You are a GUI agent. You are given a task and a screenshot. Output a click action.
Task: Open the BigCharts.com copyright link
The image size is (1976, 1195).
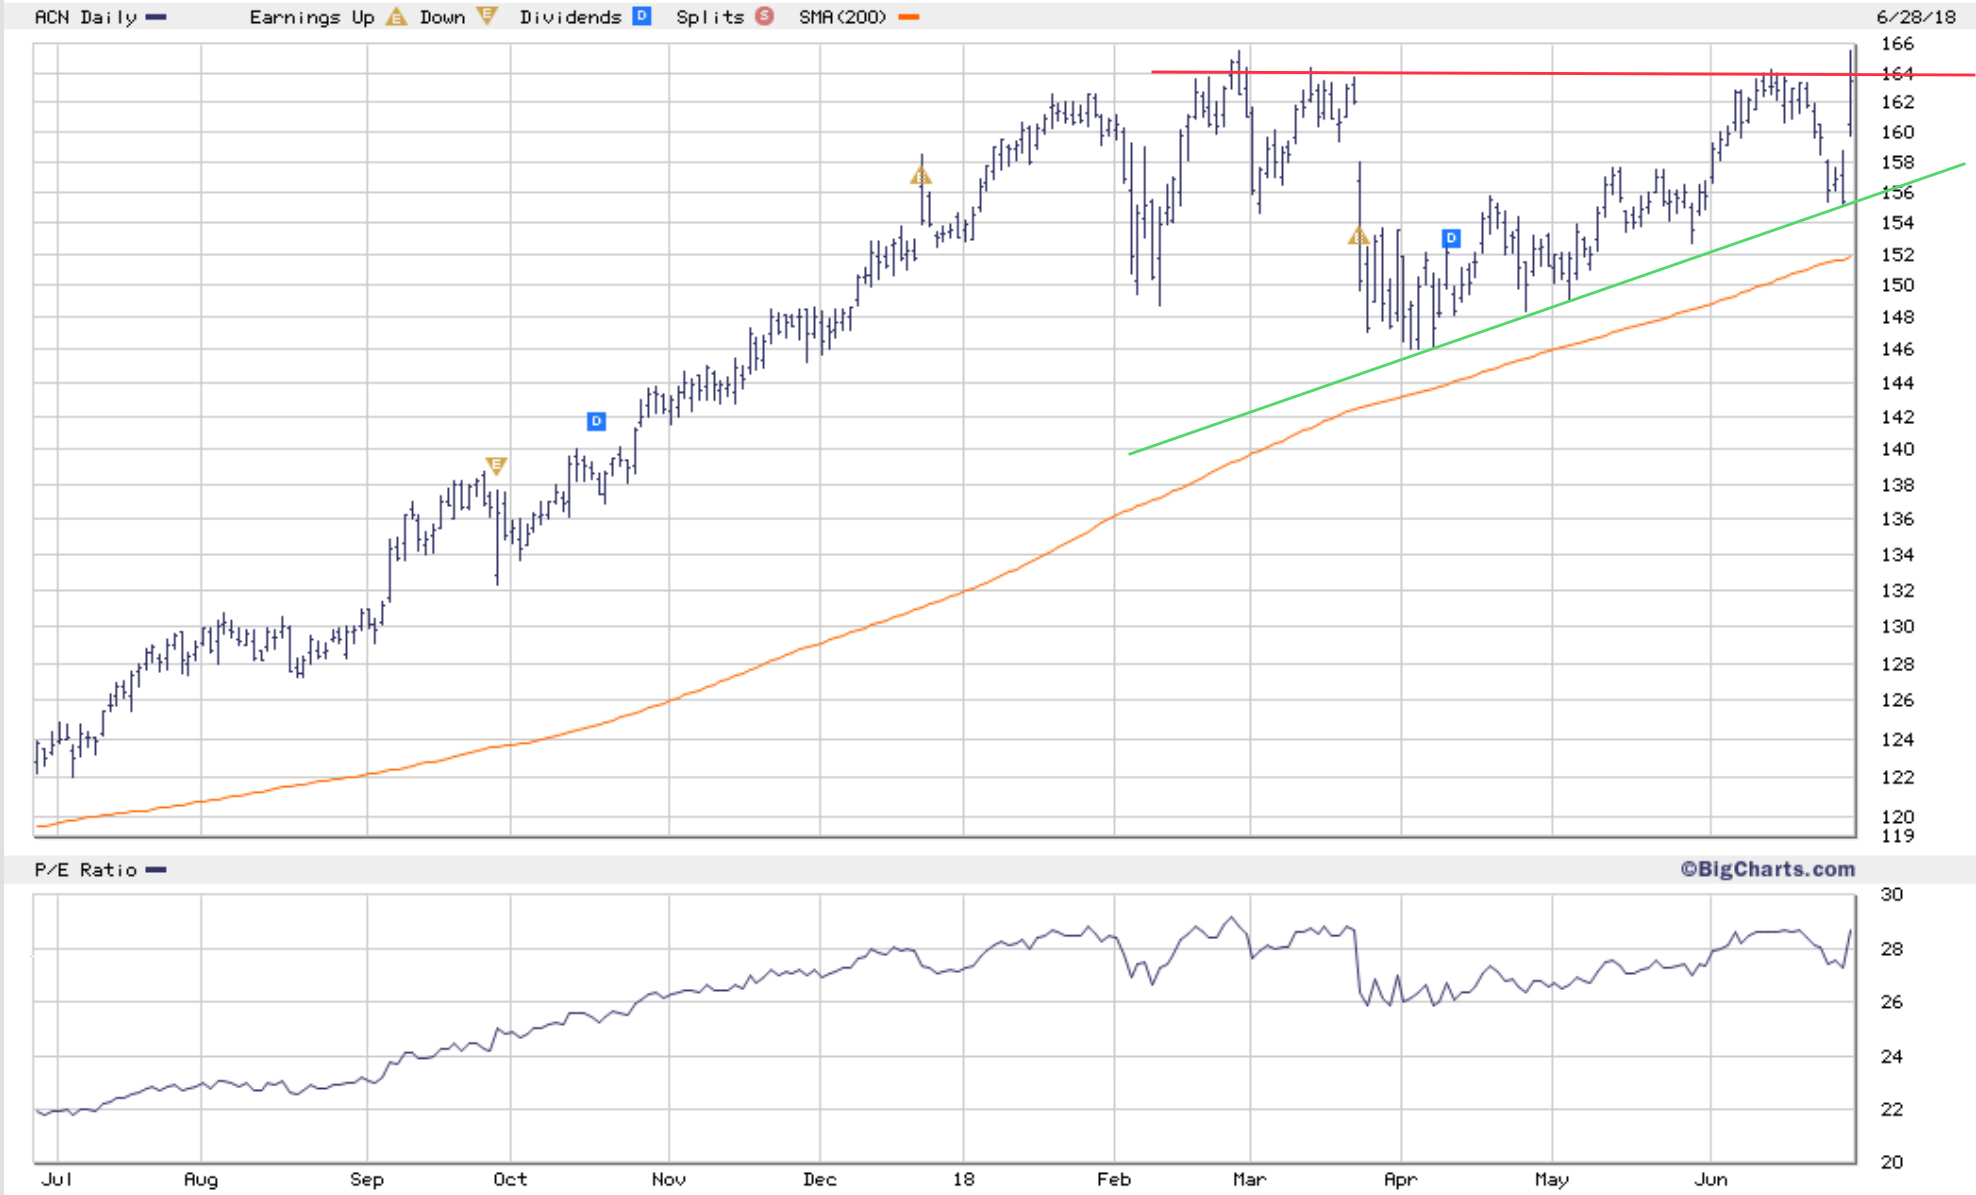[1767, 869]
